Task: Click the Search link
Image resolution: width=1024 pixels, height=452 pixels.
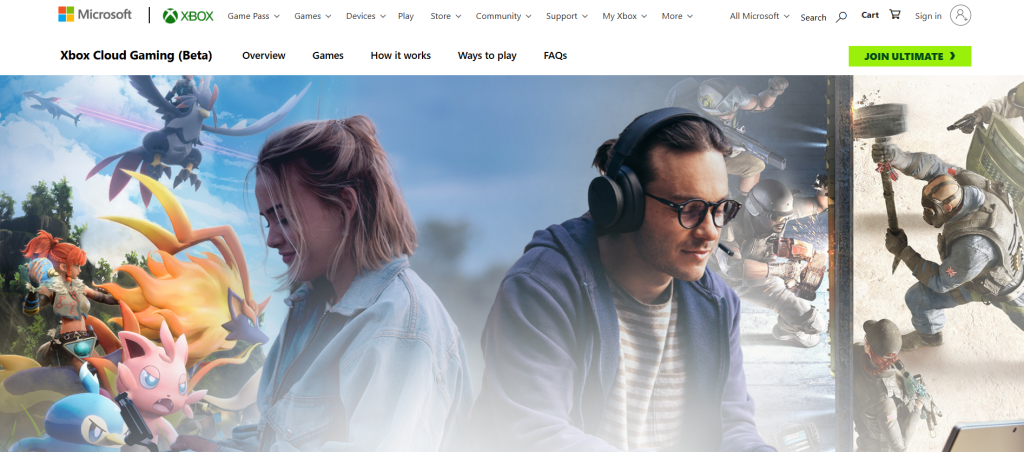Action: (813, 18)
